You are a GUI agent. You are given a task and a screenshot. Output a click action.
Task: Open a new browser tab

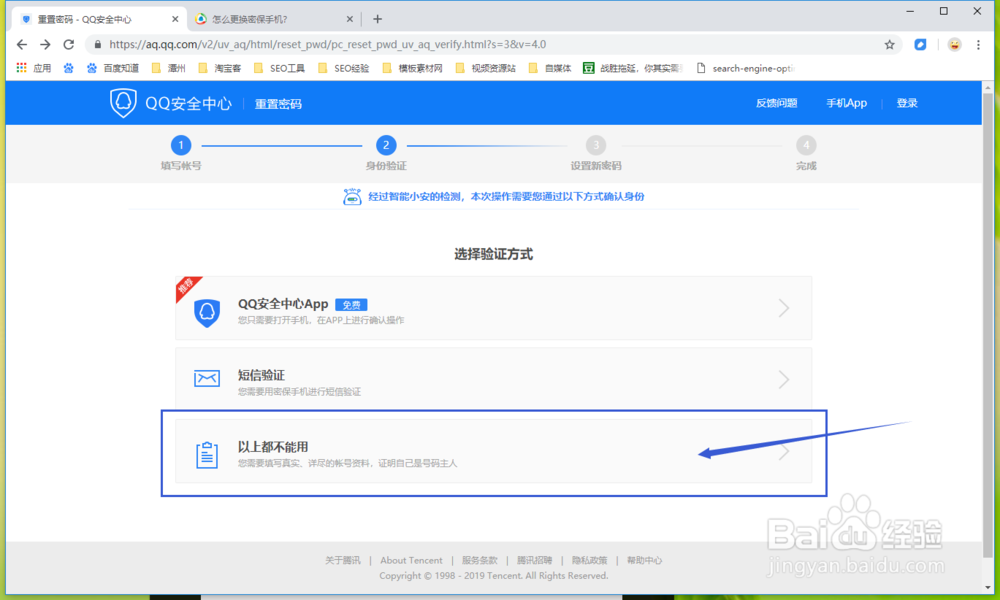[x=378, y=19]
